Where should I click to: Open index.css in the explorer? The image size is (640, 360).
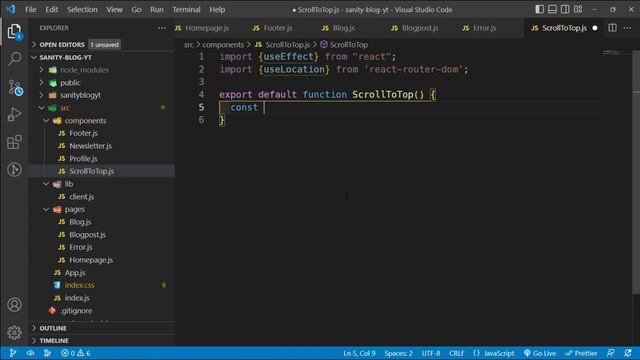tap(102, 285)
